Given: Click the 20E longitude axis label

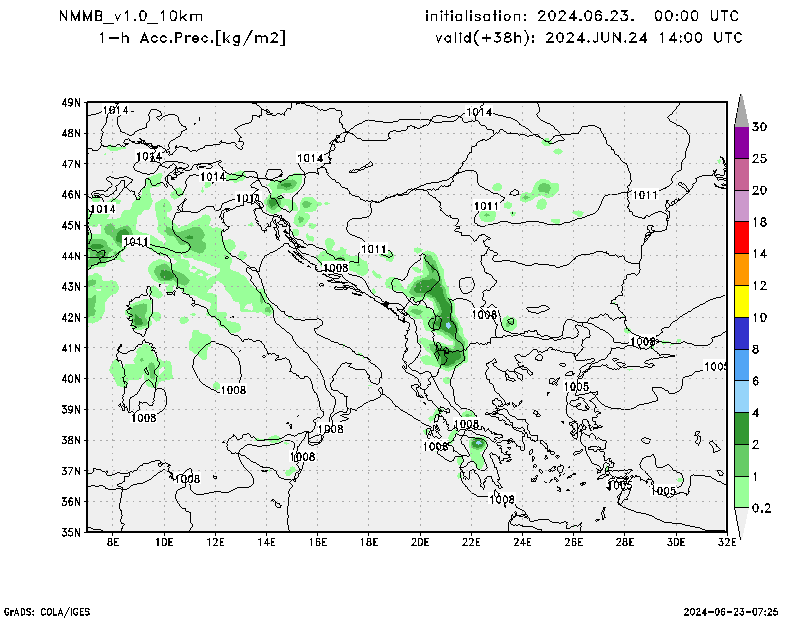Looking at the screenshot, I should tap(420, 542).
